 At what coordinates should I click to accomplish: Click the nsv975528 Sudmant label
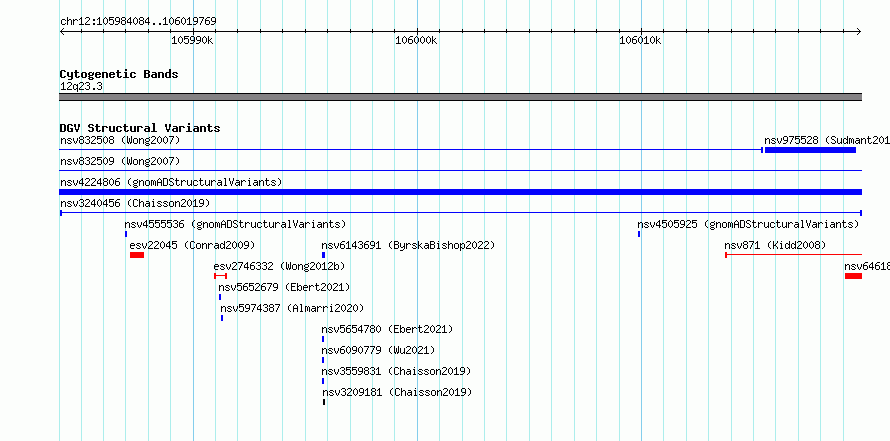827,140
